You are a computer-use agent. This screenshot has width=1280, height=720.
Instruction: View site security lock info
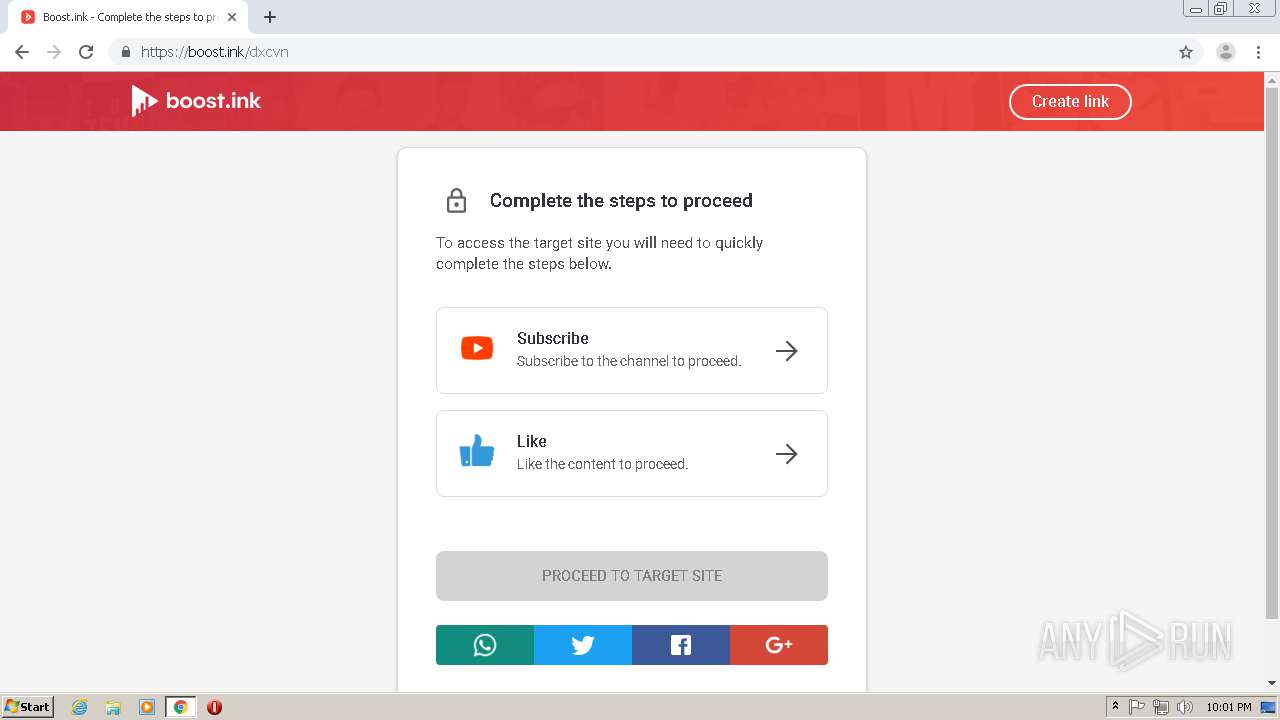pos(126,52)
